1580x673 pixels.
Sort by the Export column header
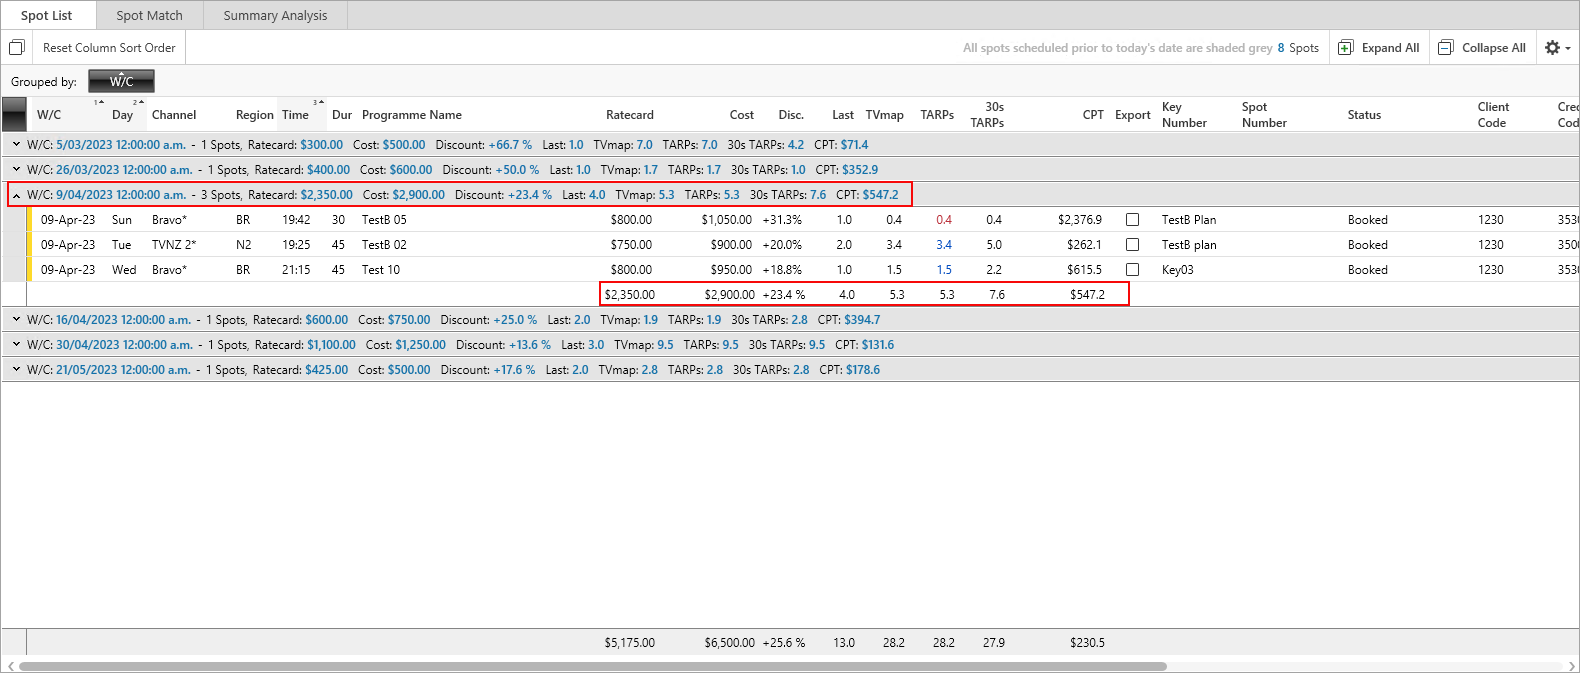(x=1133, y=115)
